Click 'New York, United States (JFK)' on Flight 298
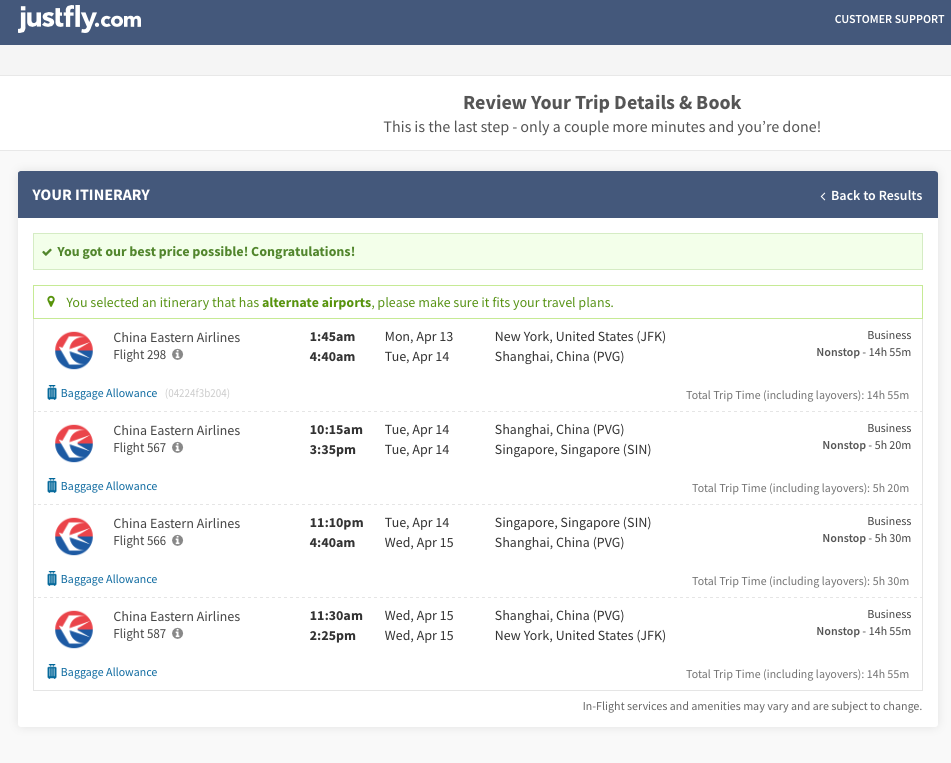The width and height of the screenshot is (951, 763). point(580,337)
